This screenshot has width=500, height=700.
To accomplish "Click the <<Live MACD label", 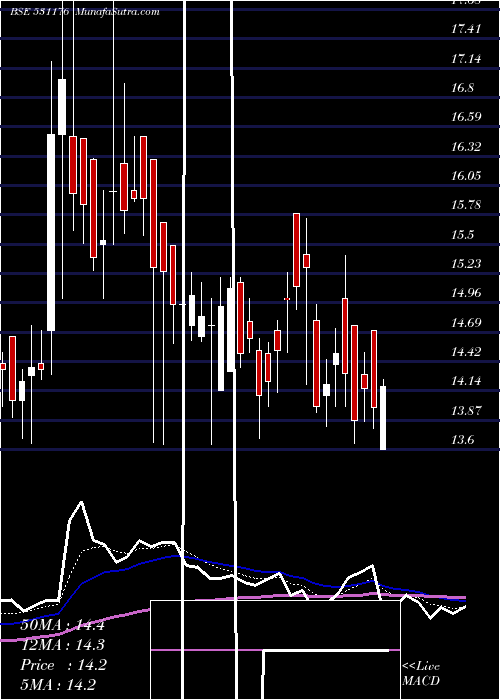I will click(421, 674).
